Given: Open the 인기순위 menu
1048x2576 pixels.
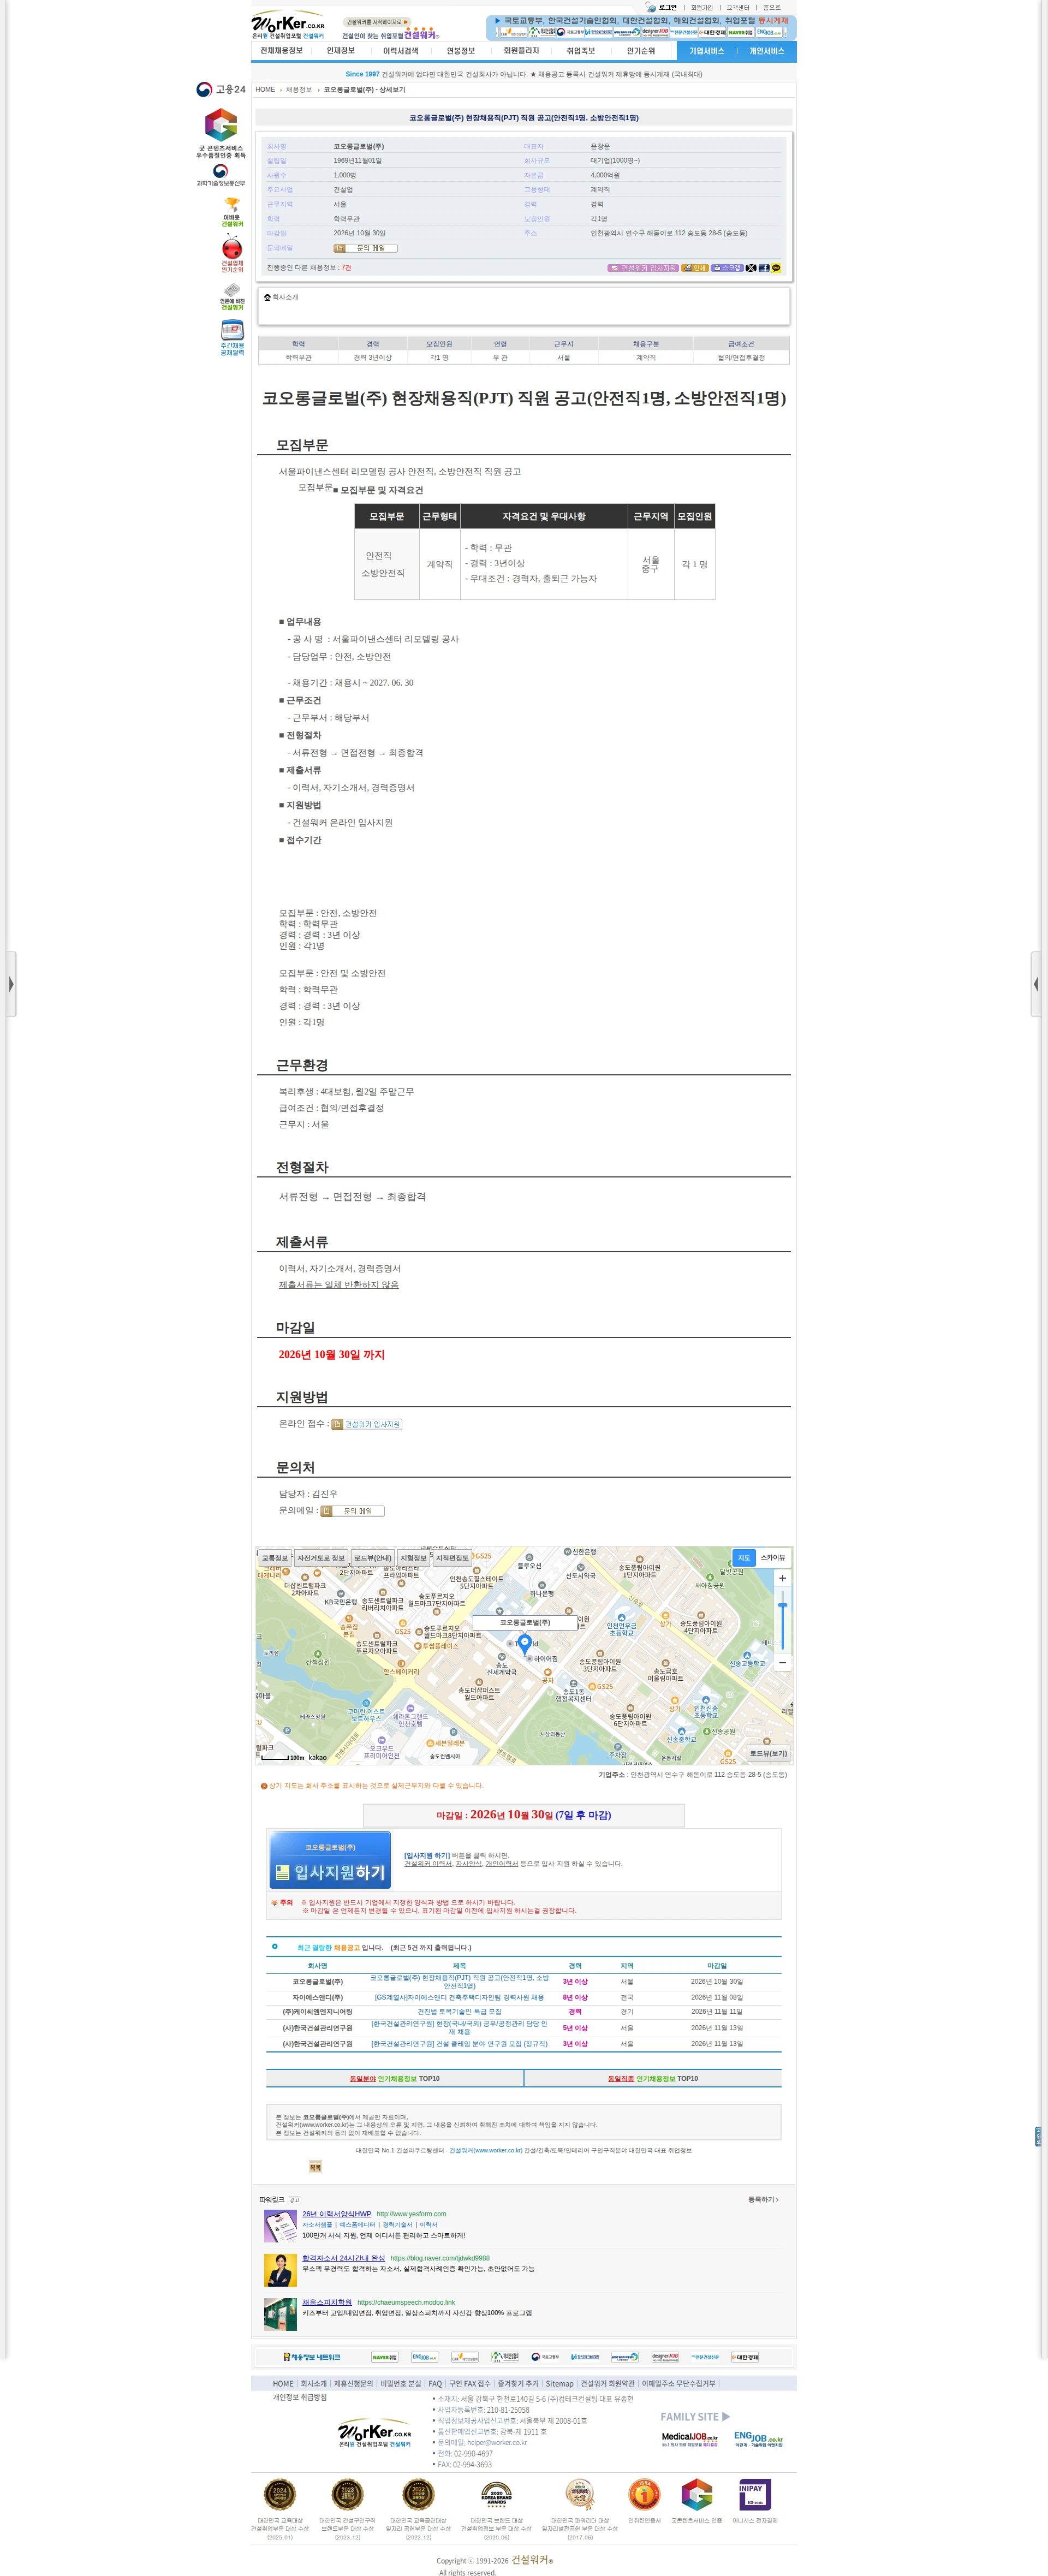Looking at the screenshot, I should 641,51.
